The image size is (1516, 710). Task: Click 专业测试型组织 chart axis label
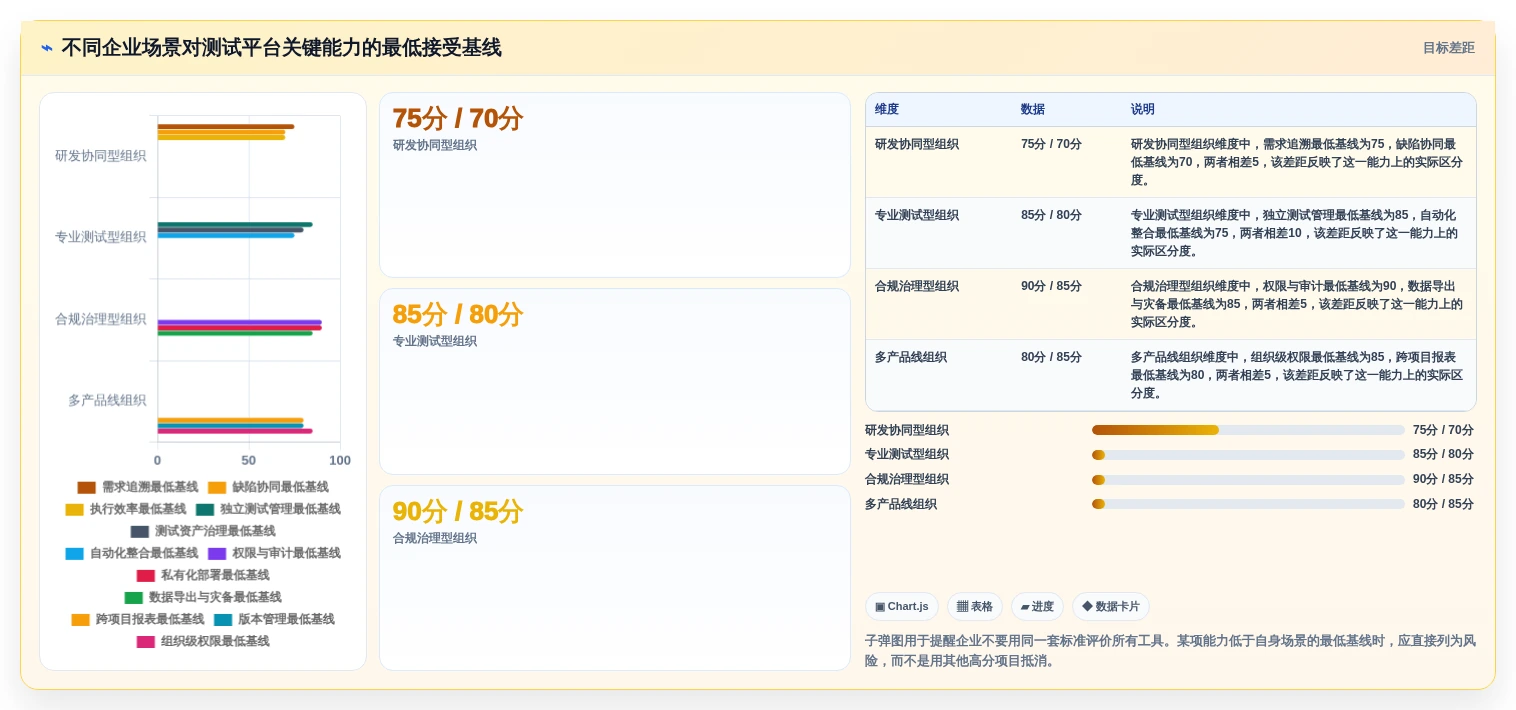(x=100, y=237)
